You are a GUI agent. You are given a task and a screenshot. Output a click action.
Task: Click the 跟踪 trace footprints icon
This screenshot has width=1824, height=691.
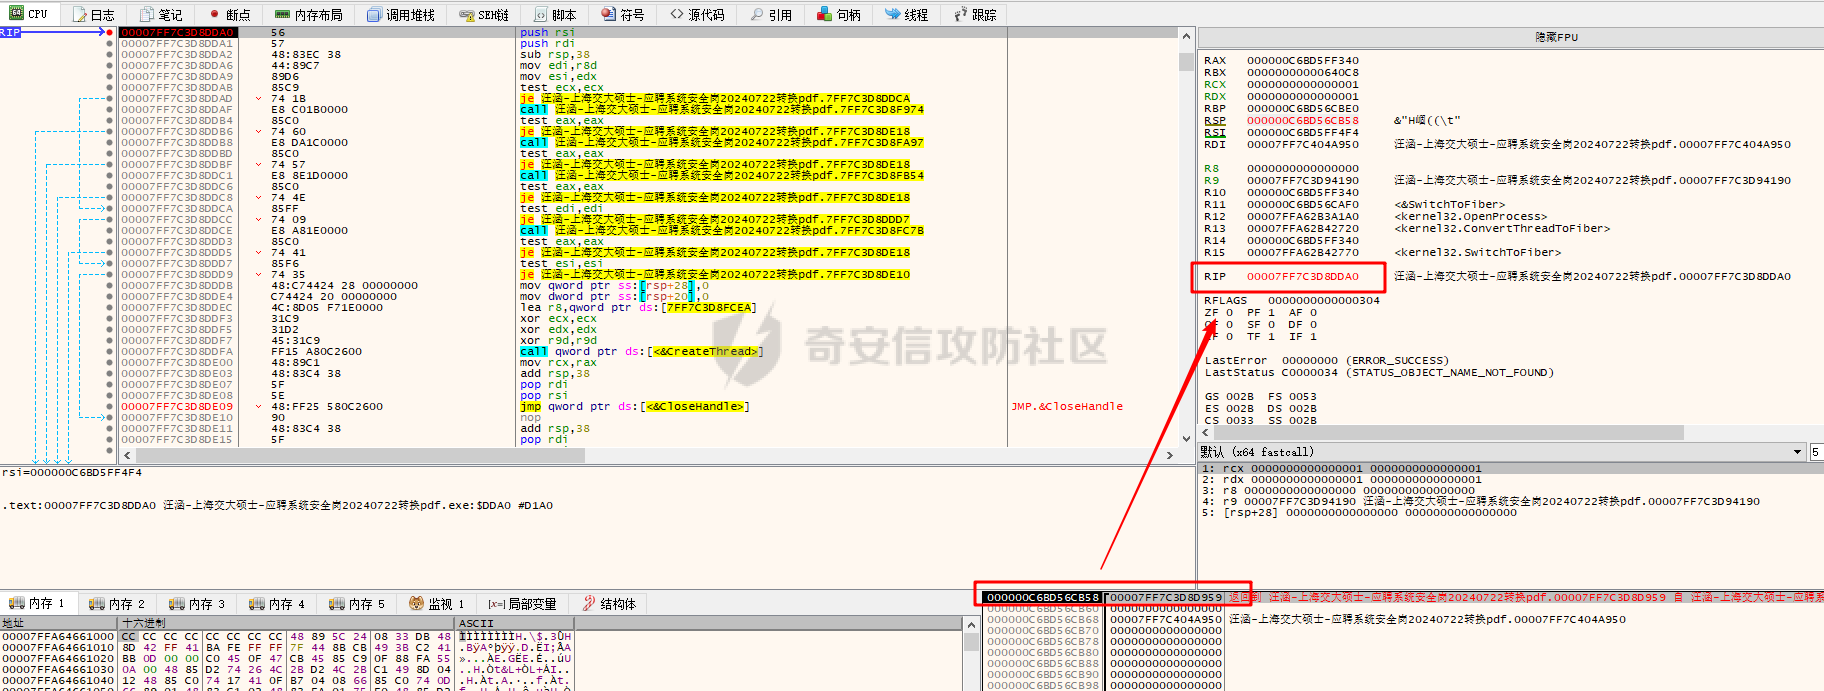coord(961,15)
